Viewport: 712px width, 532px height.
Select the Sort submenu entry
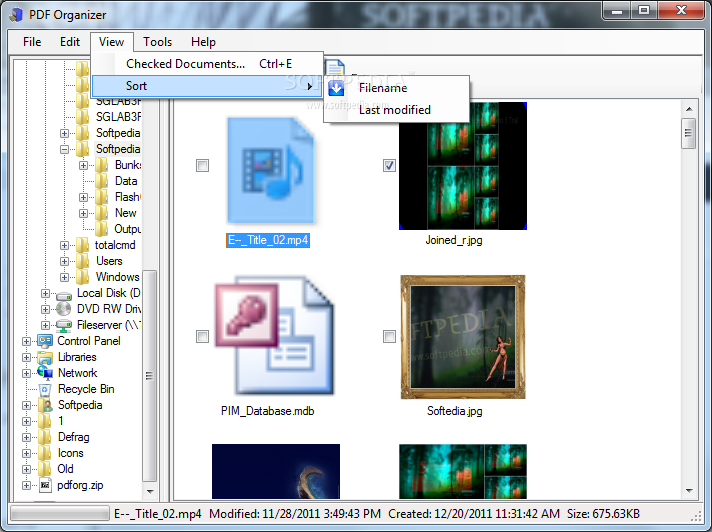click(x=207, y=86)
